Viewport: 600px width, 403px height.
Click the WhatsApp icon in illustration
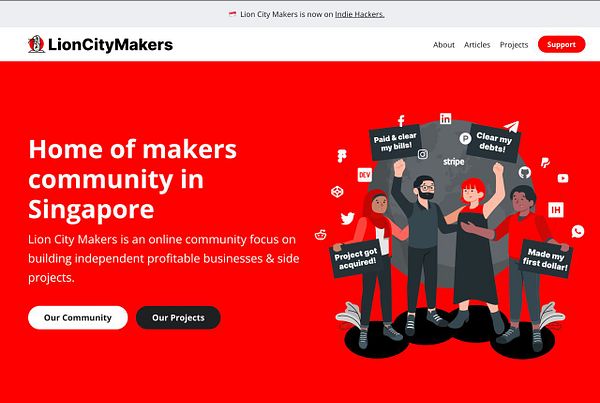point(578,231)
